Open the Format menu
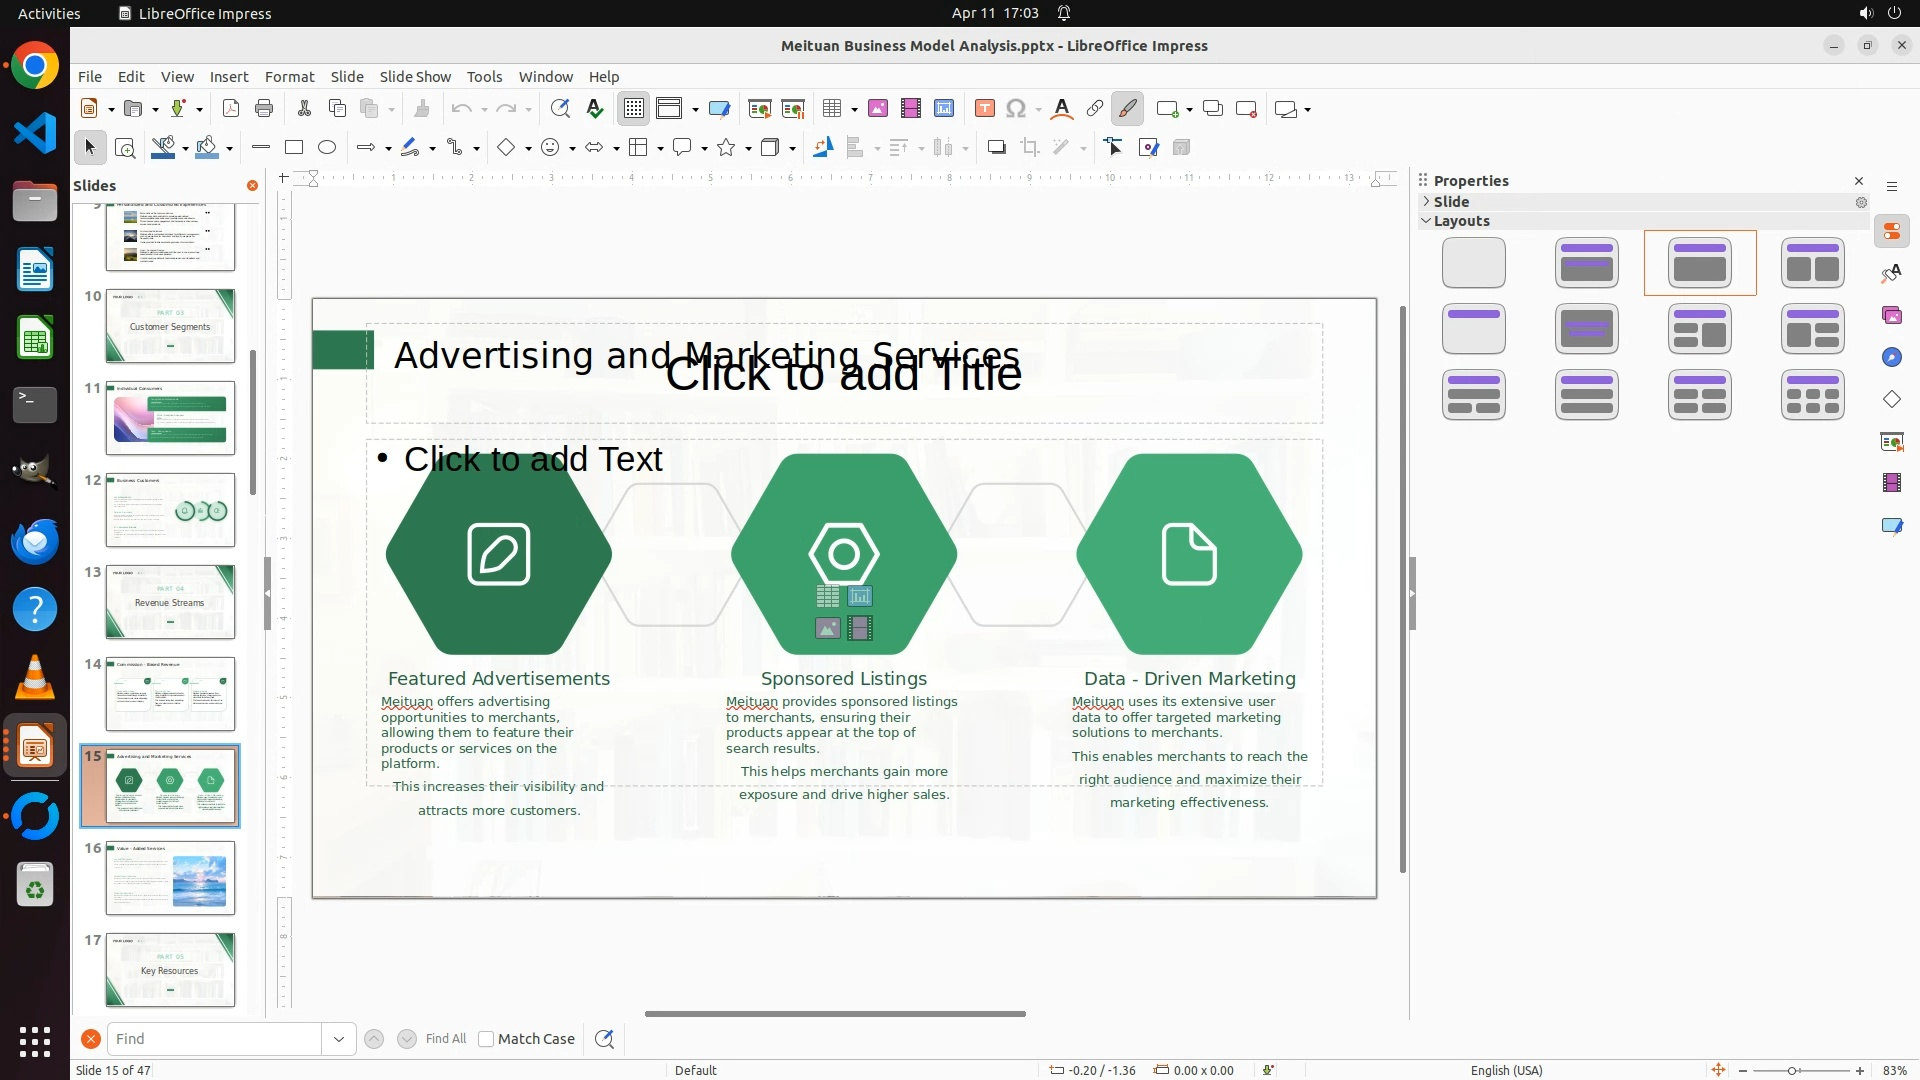This screenshot has width=1920, height=1080. tap(289, 77)
